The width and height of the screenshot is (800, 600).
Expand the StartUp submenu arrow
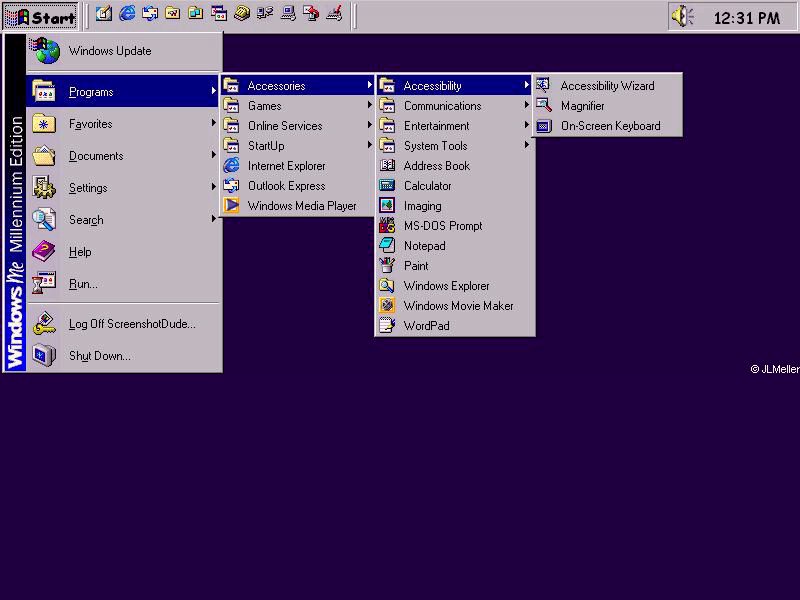(369, 145)
